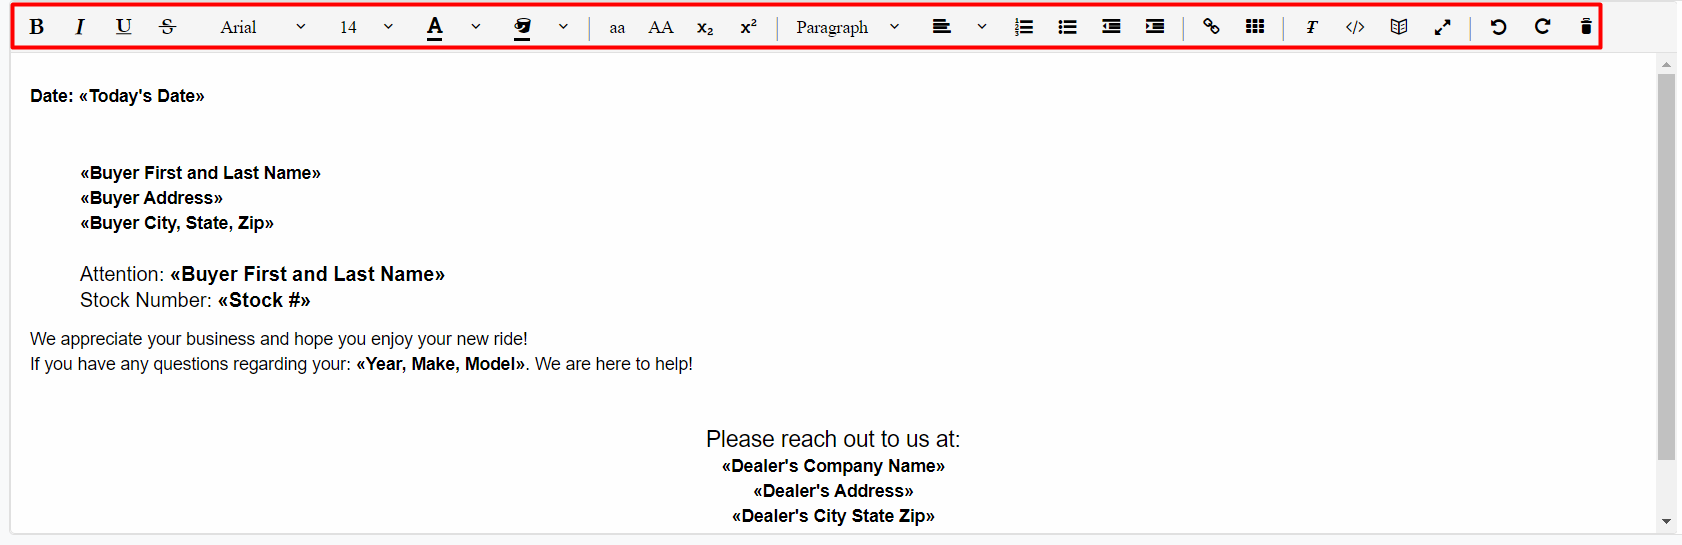Convert selection to lowercase (aa)
Screen dimensions: 1682x545
pos(617,27)
